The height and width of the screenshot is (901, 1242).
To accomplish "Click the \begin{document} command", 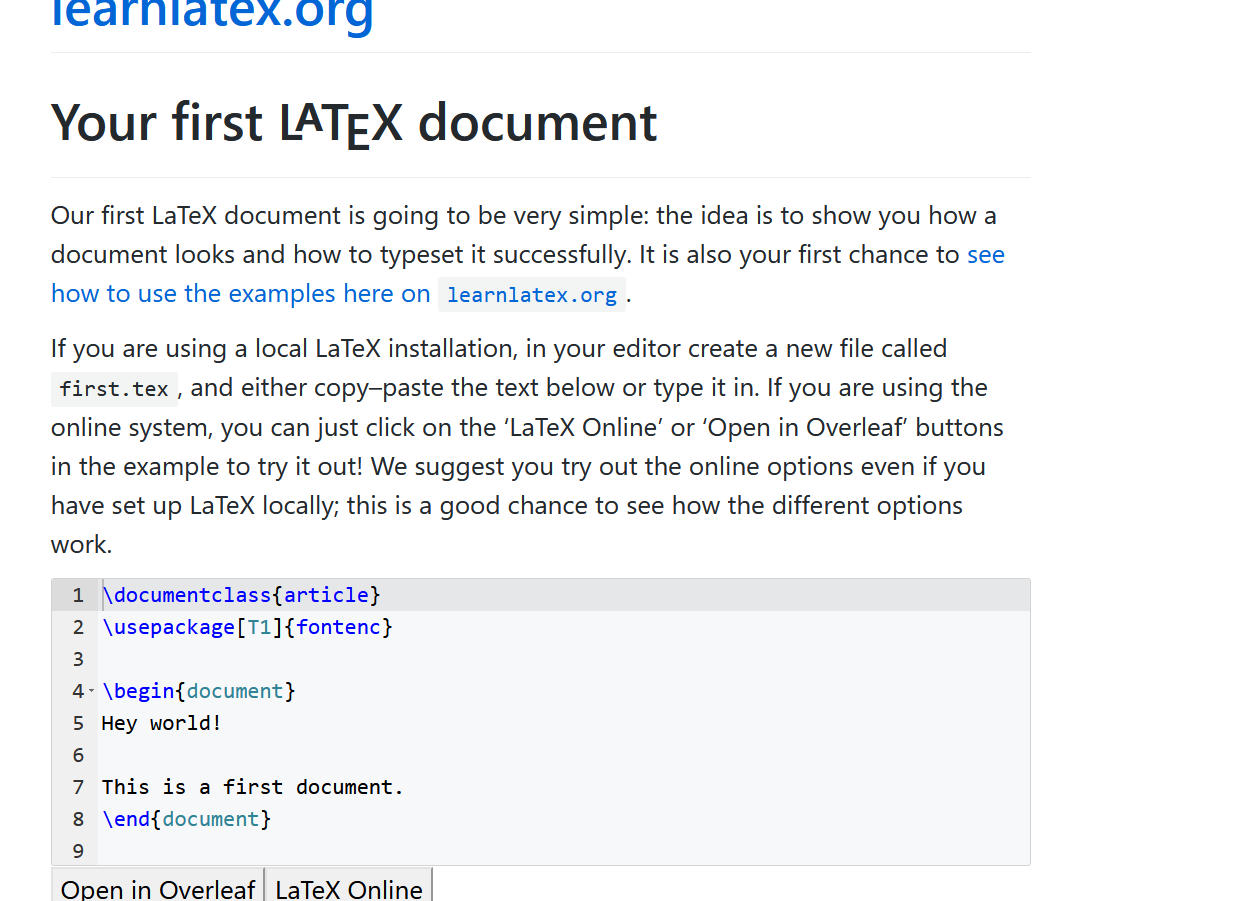I will (x=197, y=691).
